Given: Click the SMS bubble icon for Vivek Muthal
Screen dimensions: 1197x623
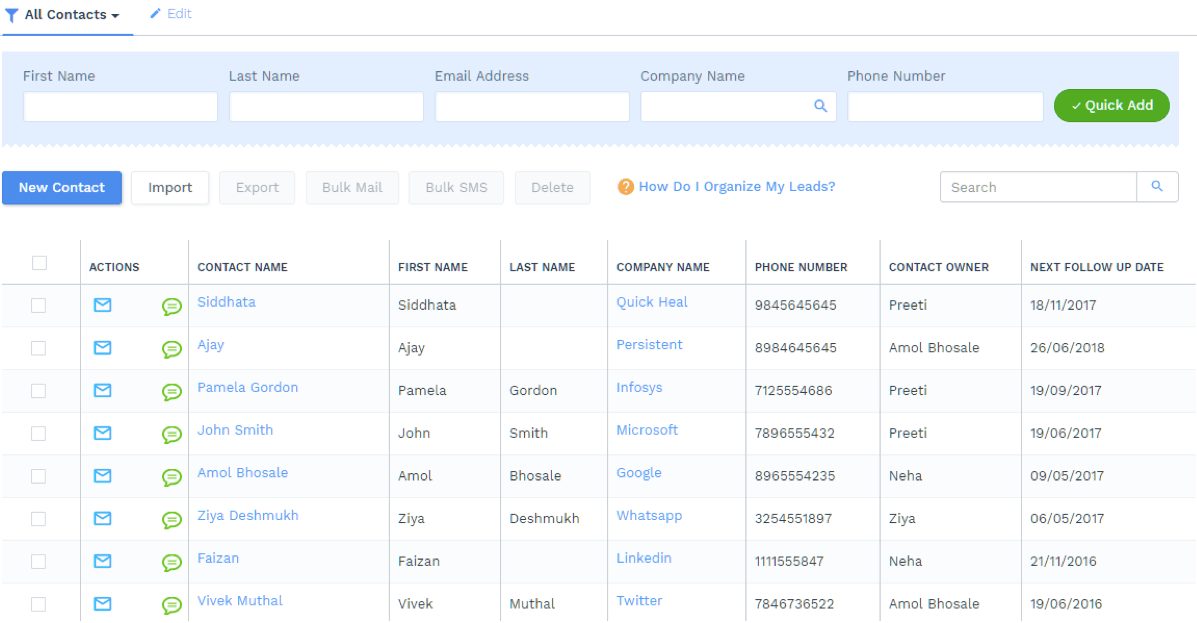Looking at the screenshot, I should click(x=172, y=605).
